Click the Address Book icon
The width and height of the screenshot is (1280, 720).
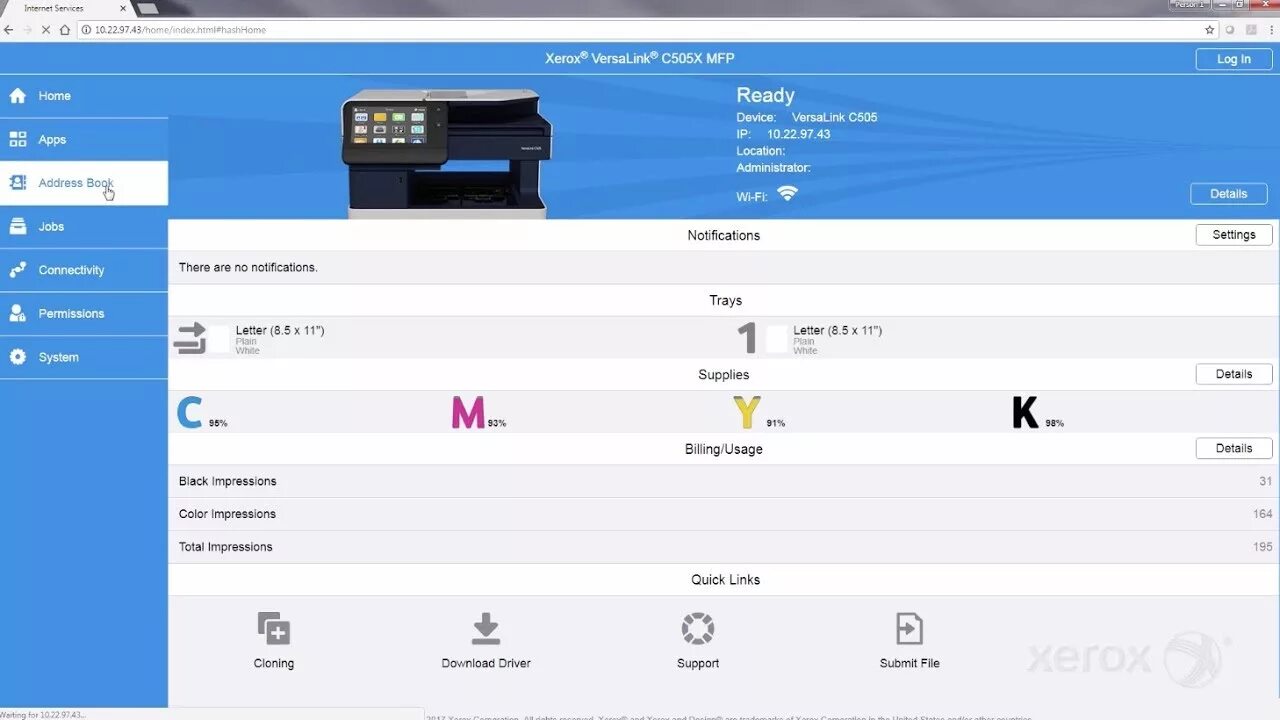17,183
